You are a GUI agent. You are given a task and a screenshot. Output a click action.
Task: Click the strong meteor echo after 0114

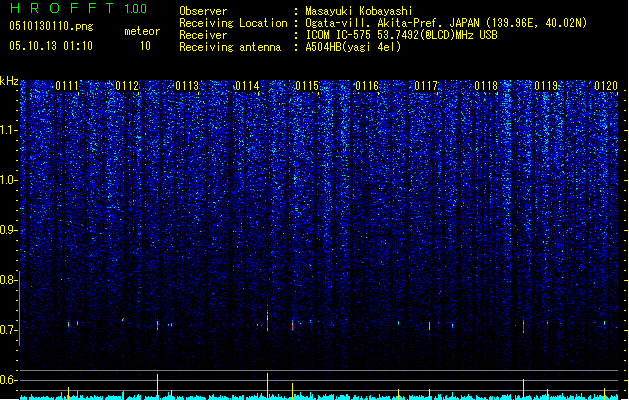pyautogui.click(x=268, y=319)
